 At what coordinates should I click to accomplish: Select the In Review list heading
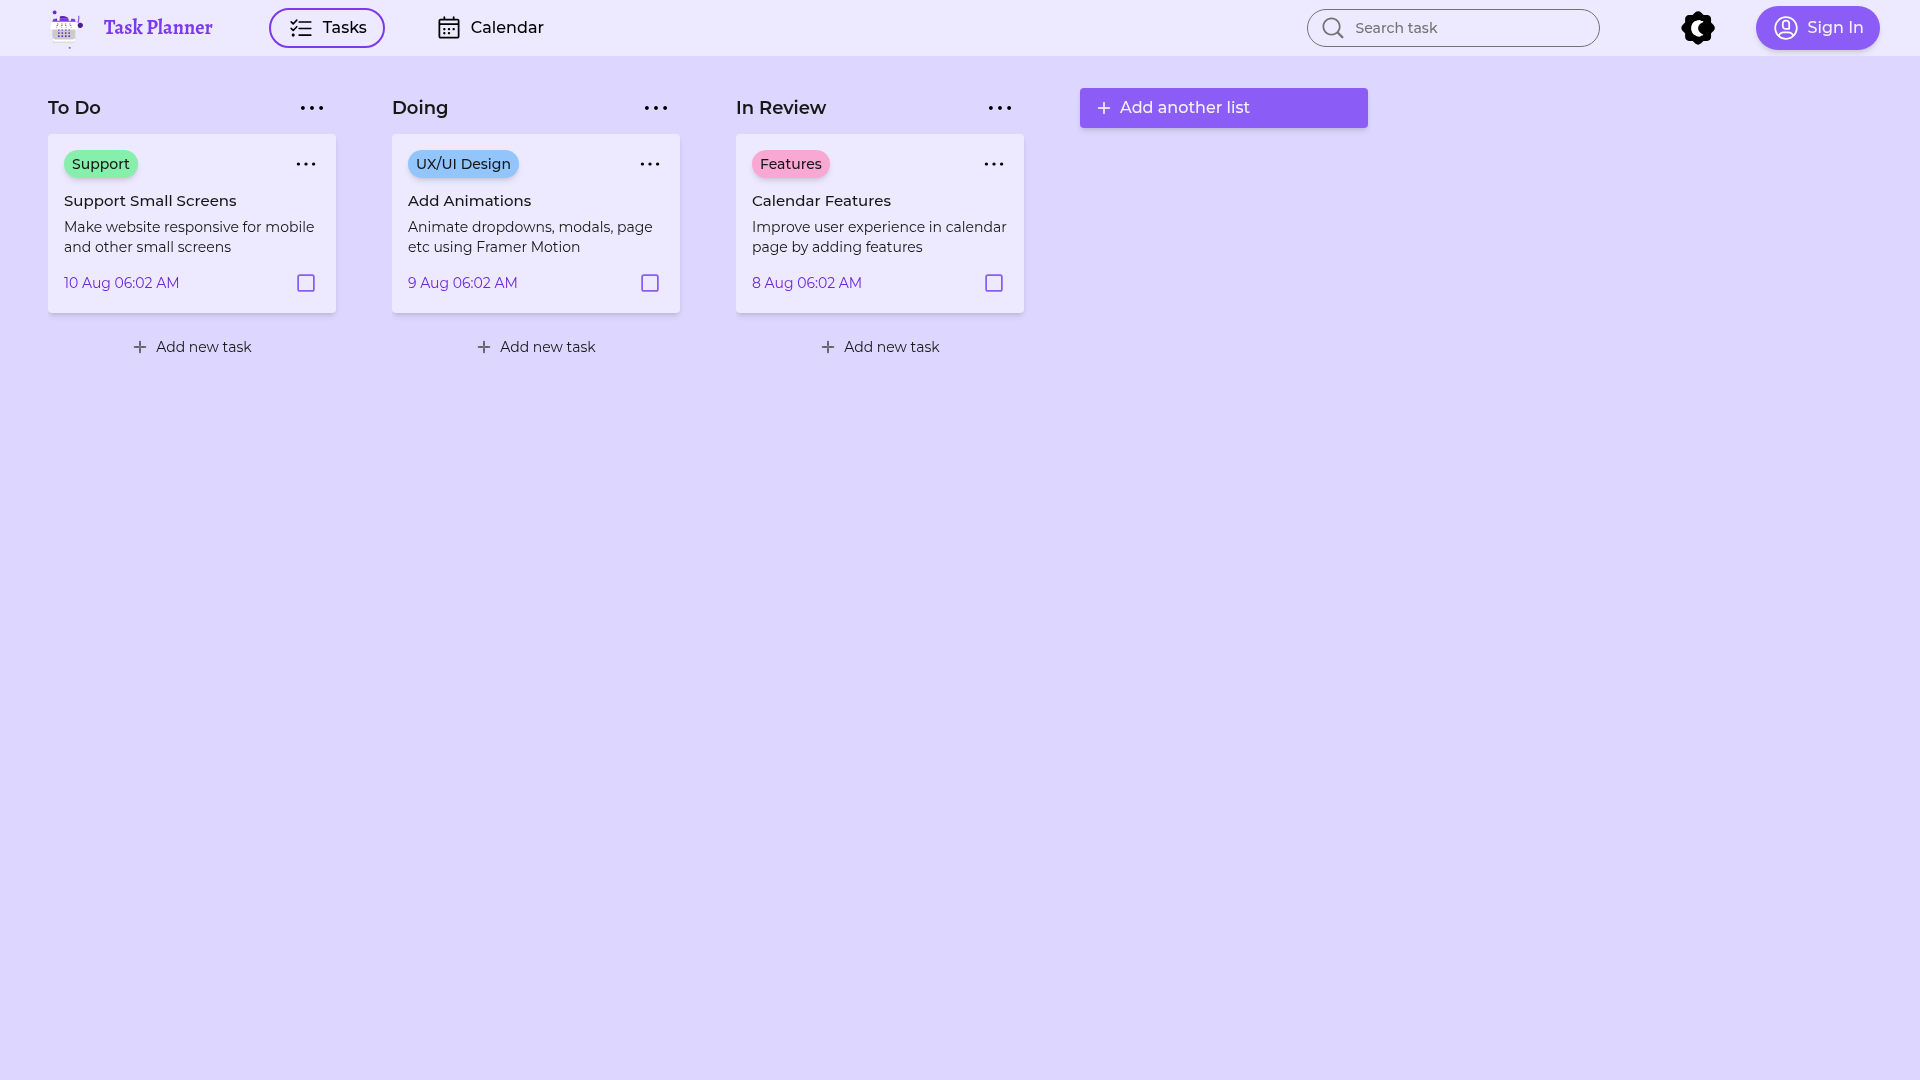point(781,108)
